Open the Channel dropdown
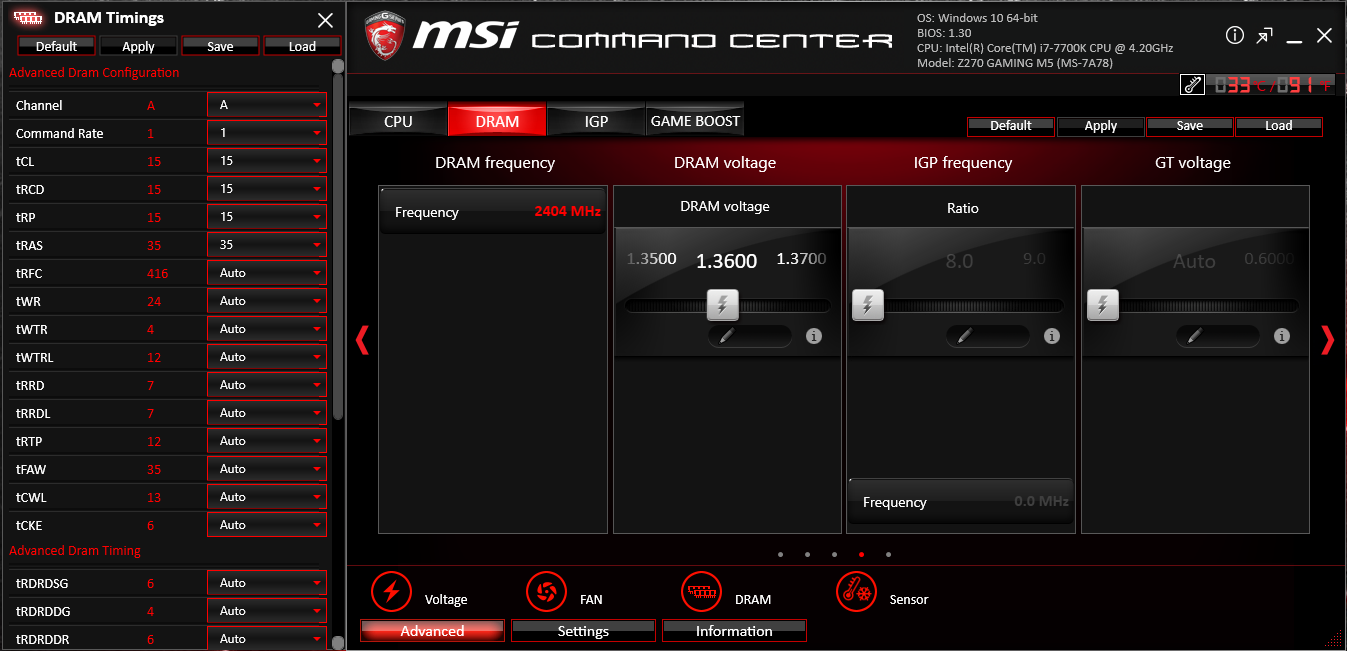1347x651 pixels. 267,105
